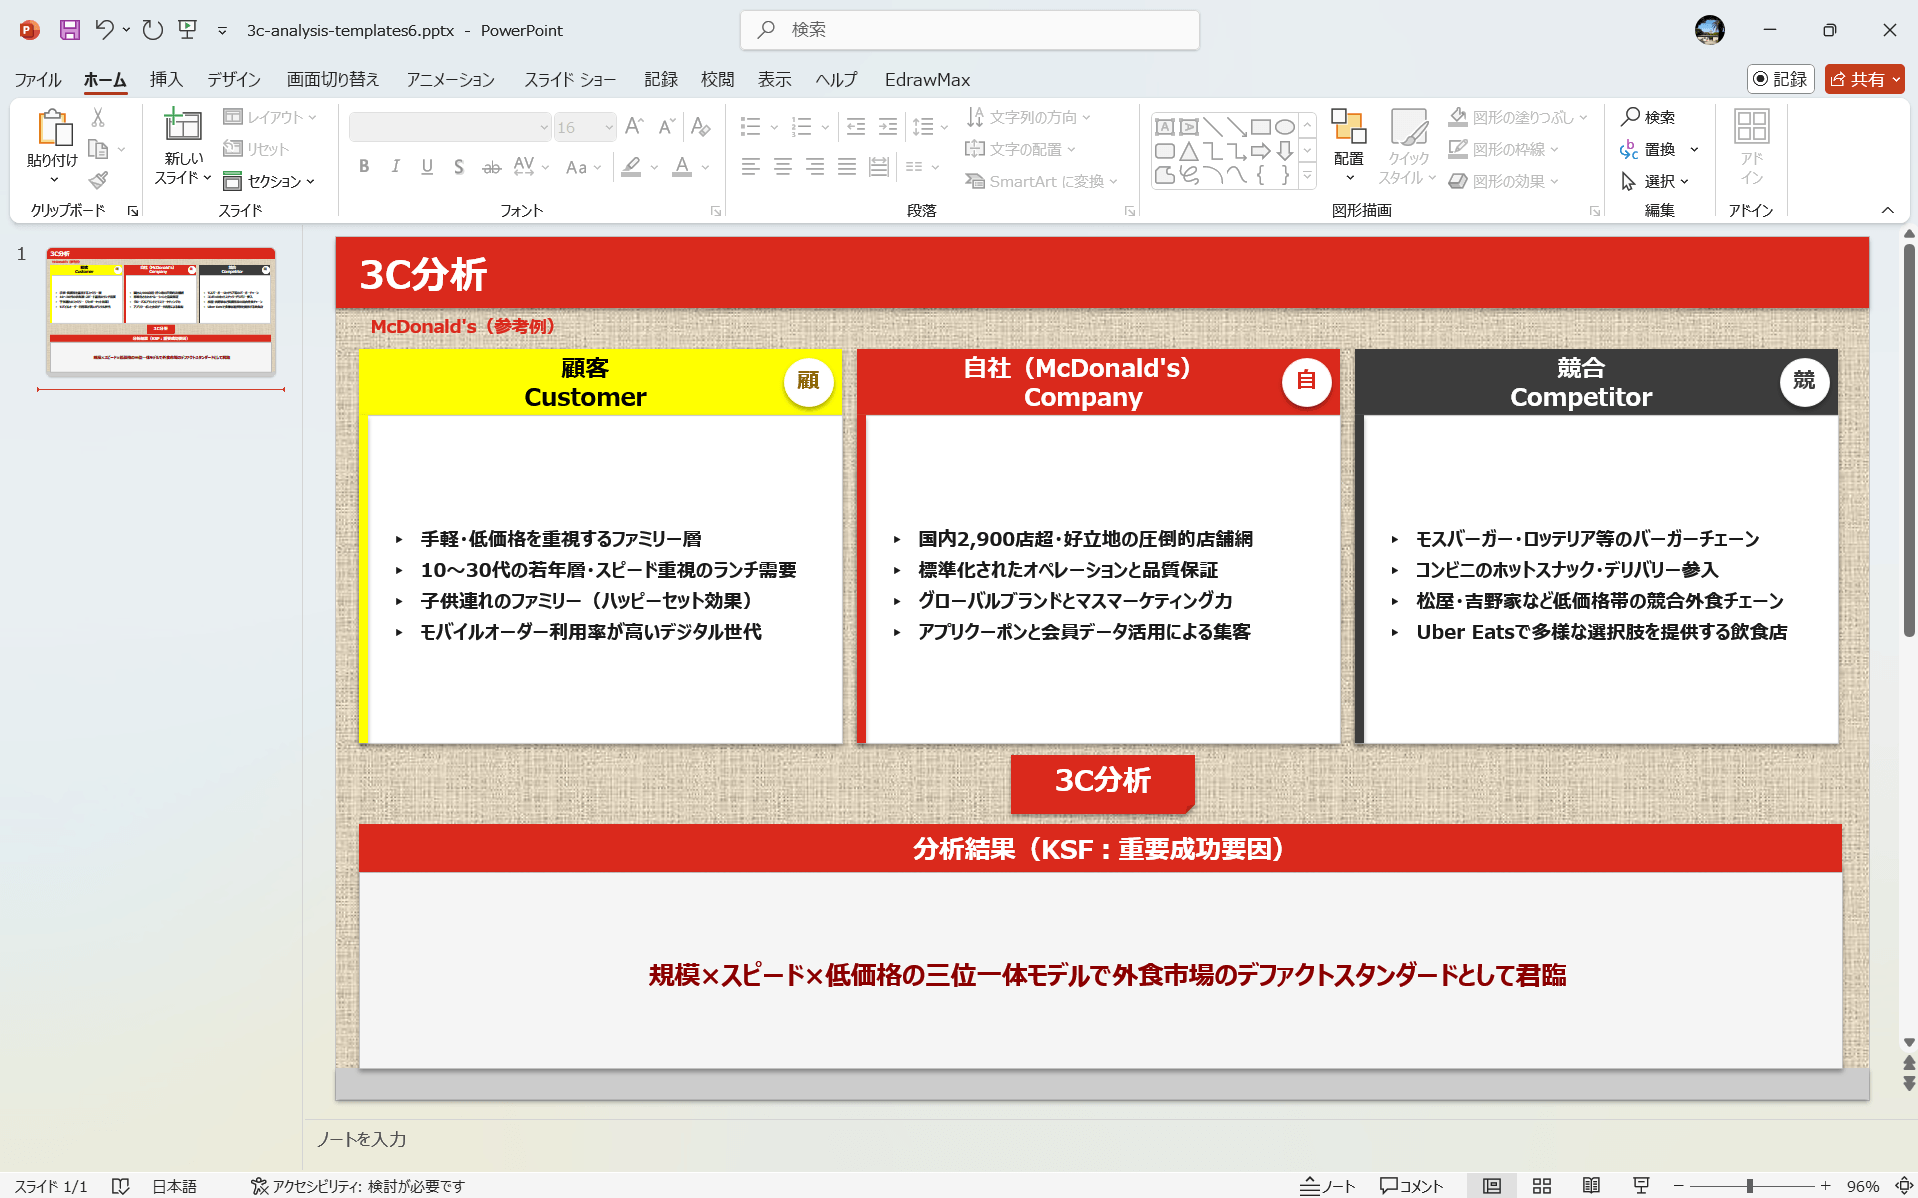Toggle Align Left paragraph alignment
This screenshot has width=1918, height=1198.
point(751,167)
